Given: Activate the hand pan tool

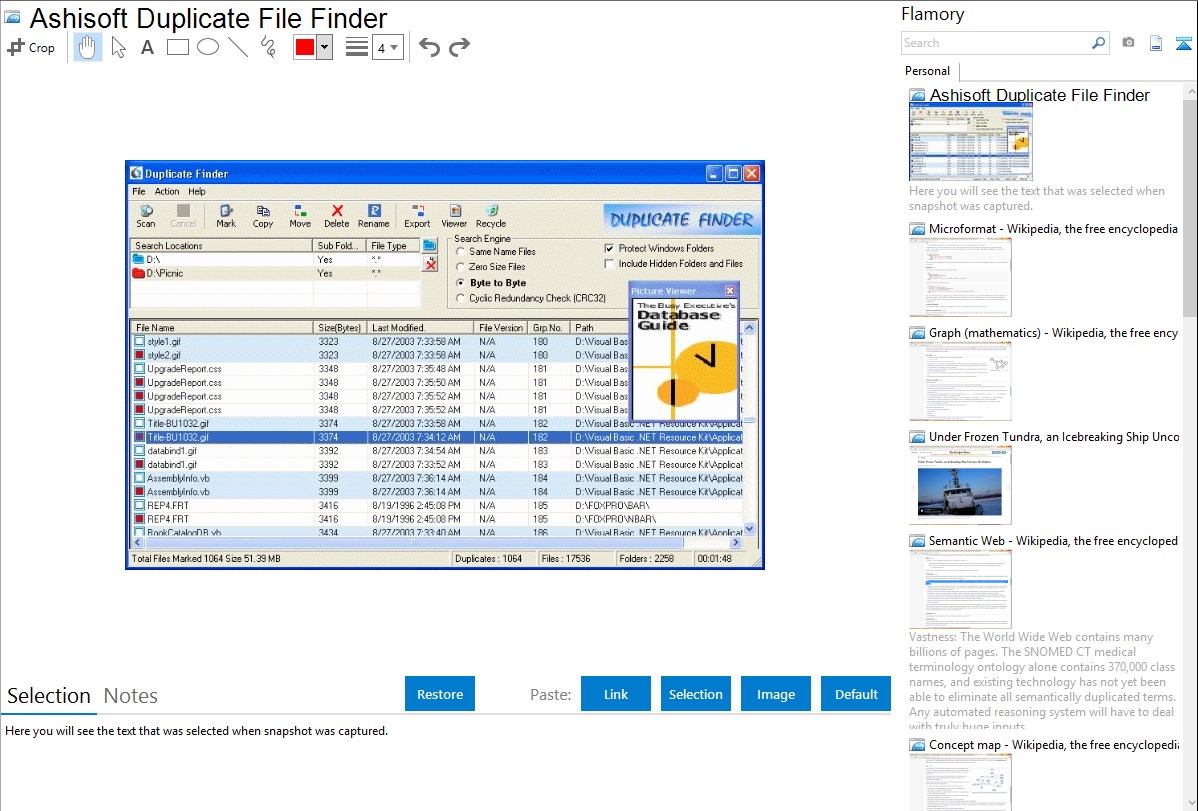Looking at the screenshot, I should (88, 47).
